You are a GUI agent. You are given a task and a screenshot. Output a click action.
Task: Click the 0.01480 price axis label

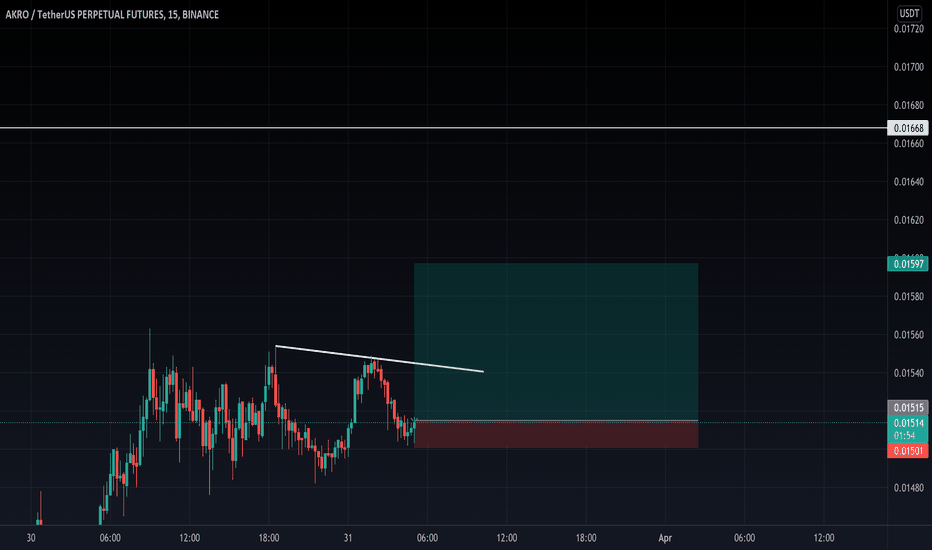coord(909,488)
